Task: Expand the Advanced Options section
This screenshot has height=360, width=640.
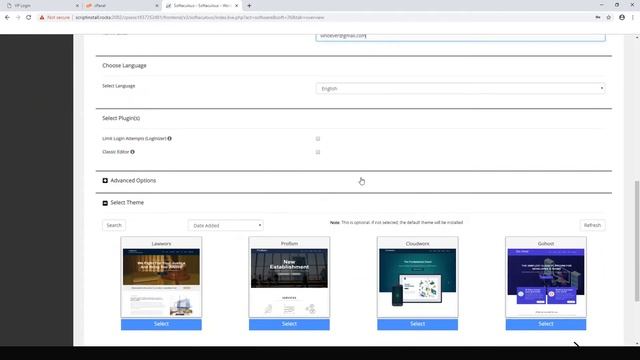Action: (x=129, y=180)
